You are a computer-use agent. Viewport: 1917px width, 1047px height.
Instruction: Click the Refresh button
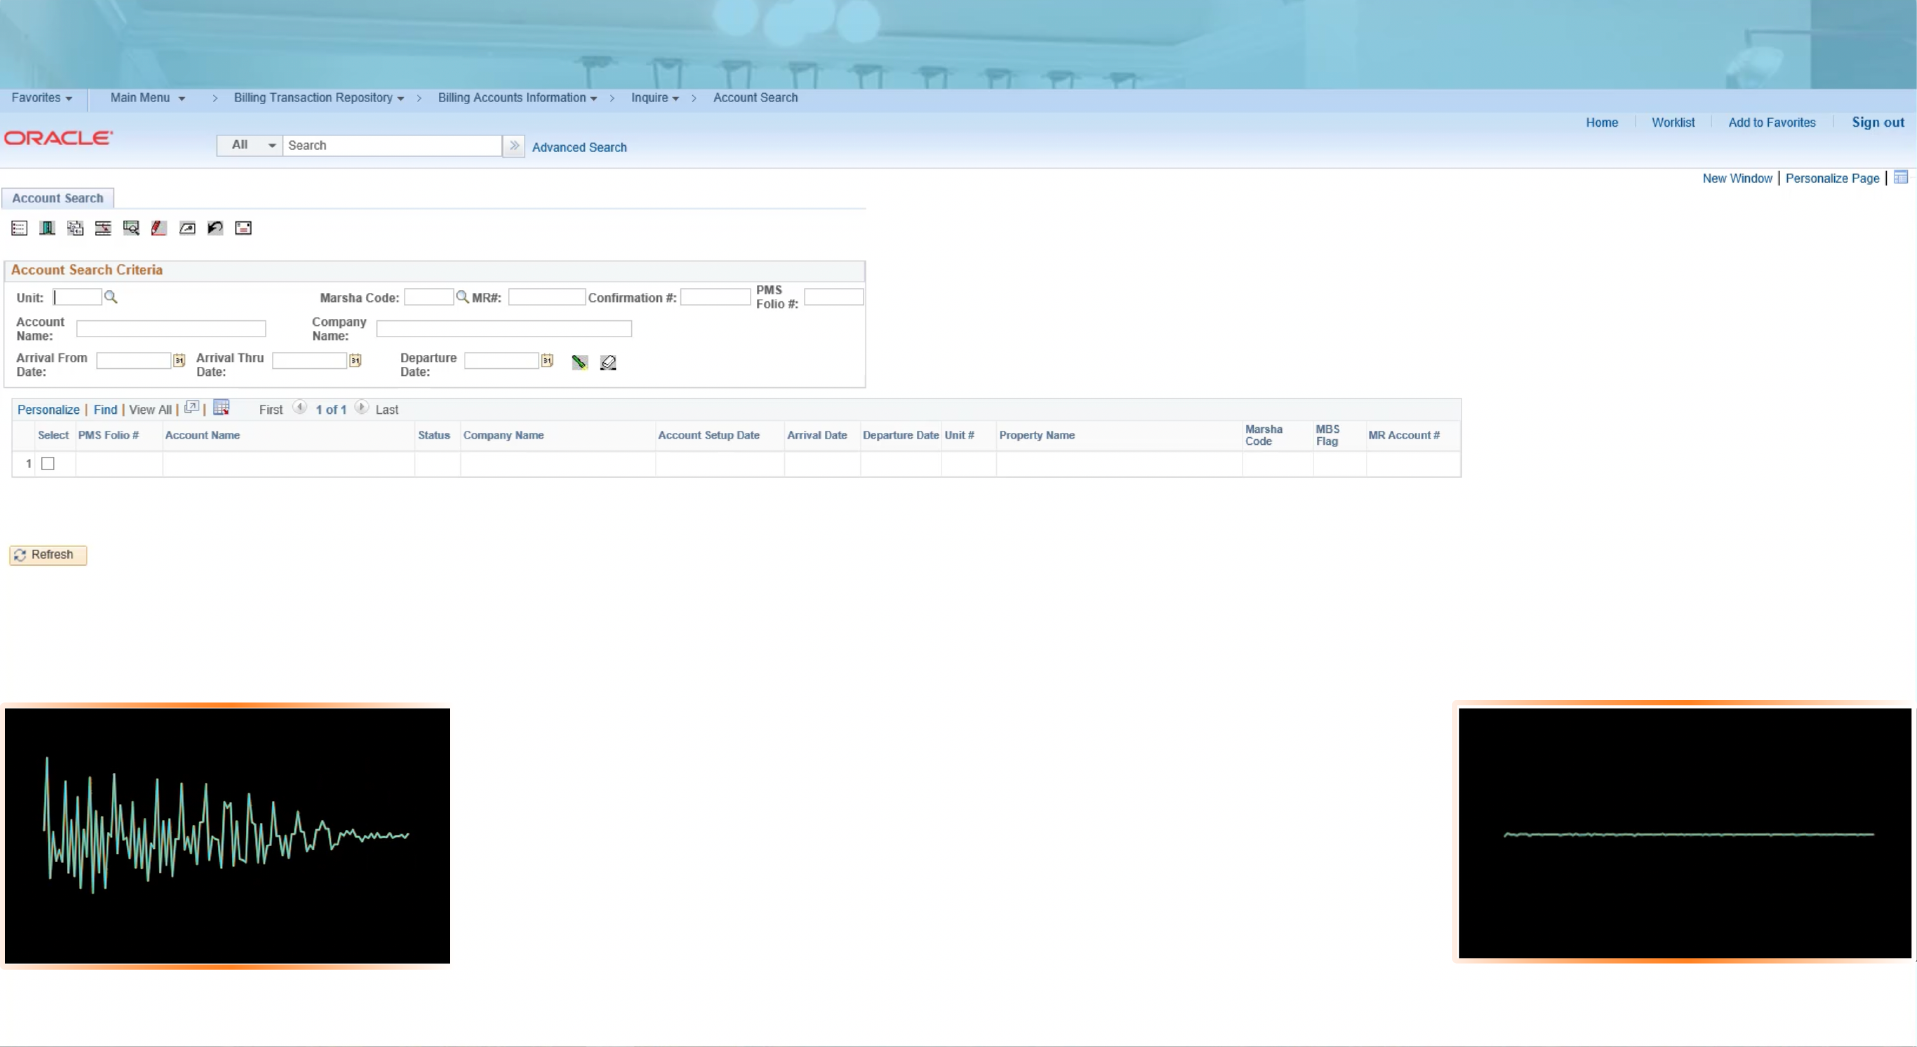coord(47,554)
